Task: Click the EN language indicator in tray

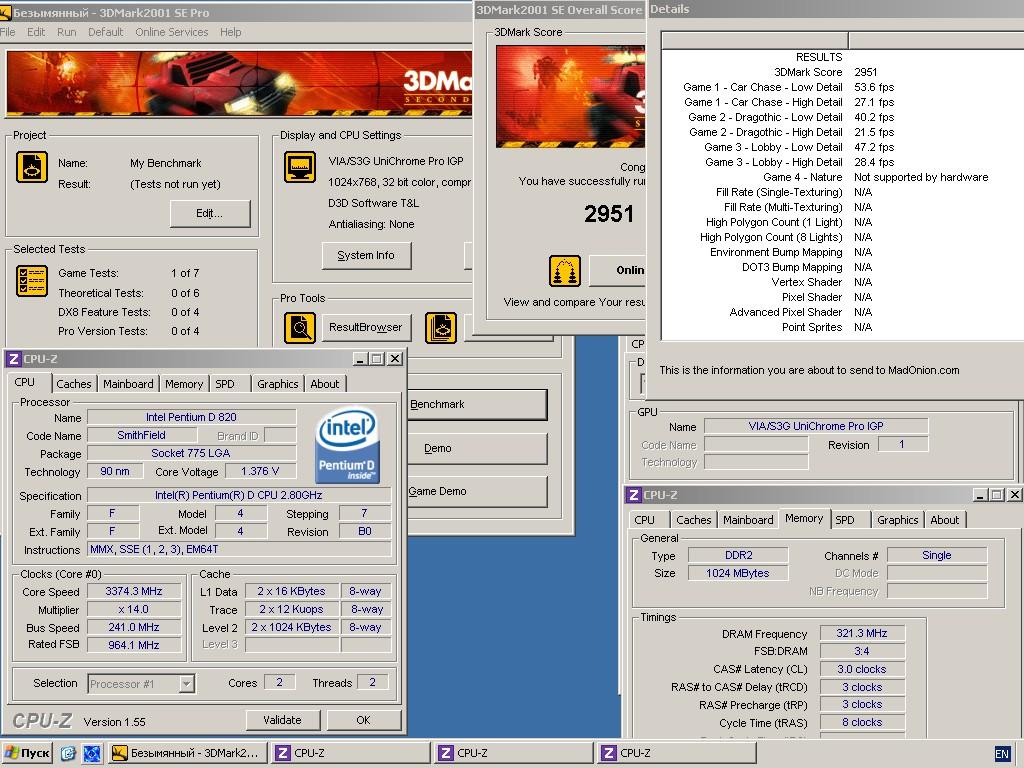Action: tap(1002, 754)
